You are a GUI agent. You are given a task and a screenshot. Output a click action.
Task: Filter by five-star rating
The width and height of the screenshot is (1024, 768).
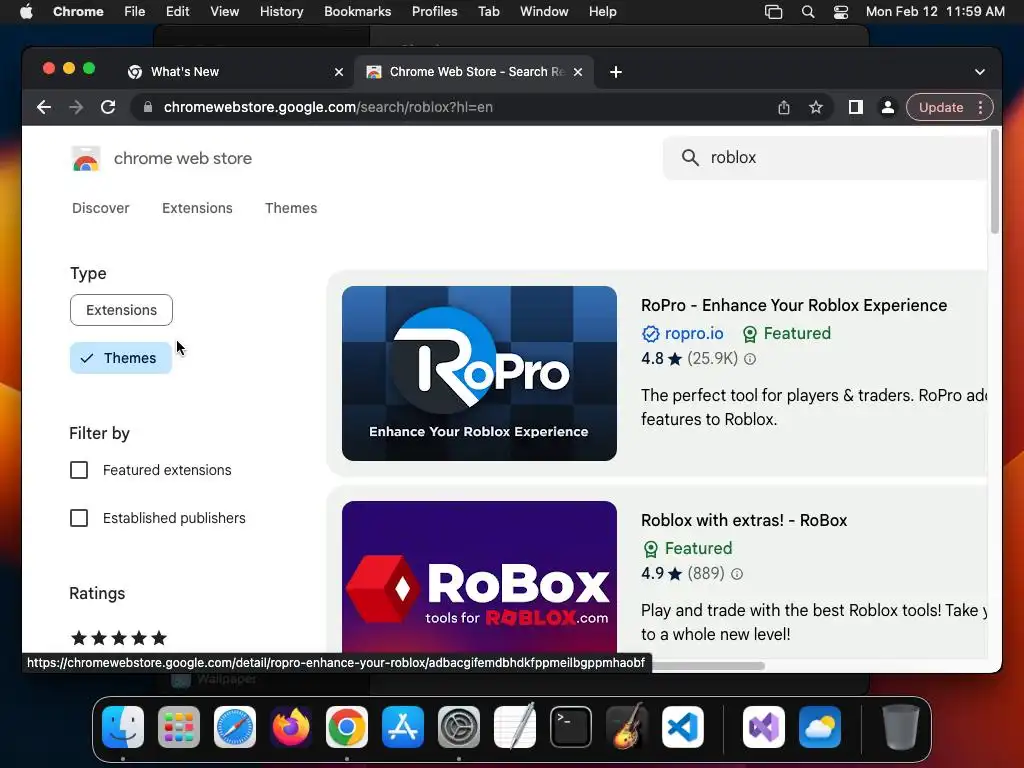pyautogui.click(x=119, y=638)
